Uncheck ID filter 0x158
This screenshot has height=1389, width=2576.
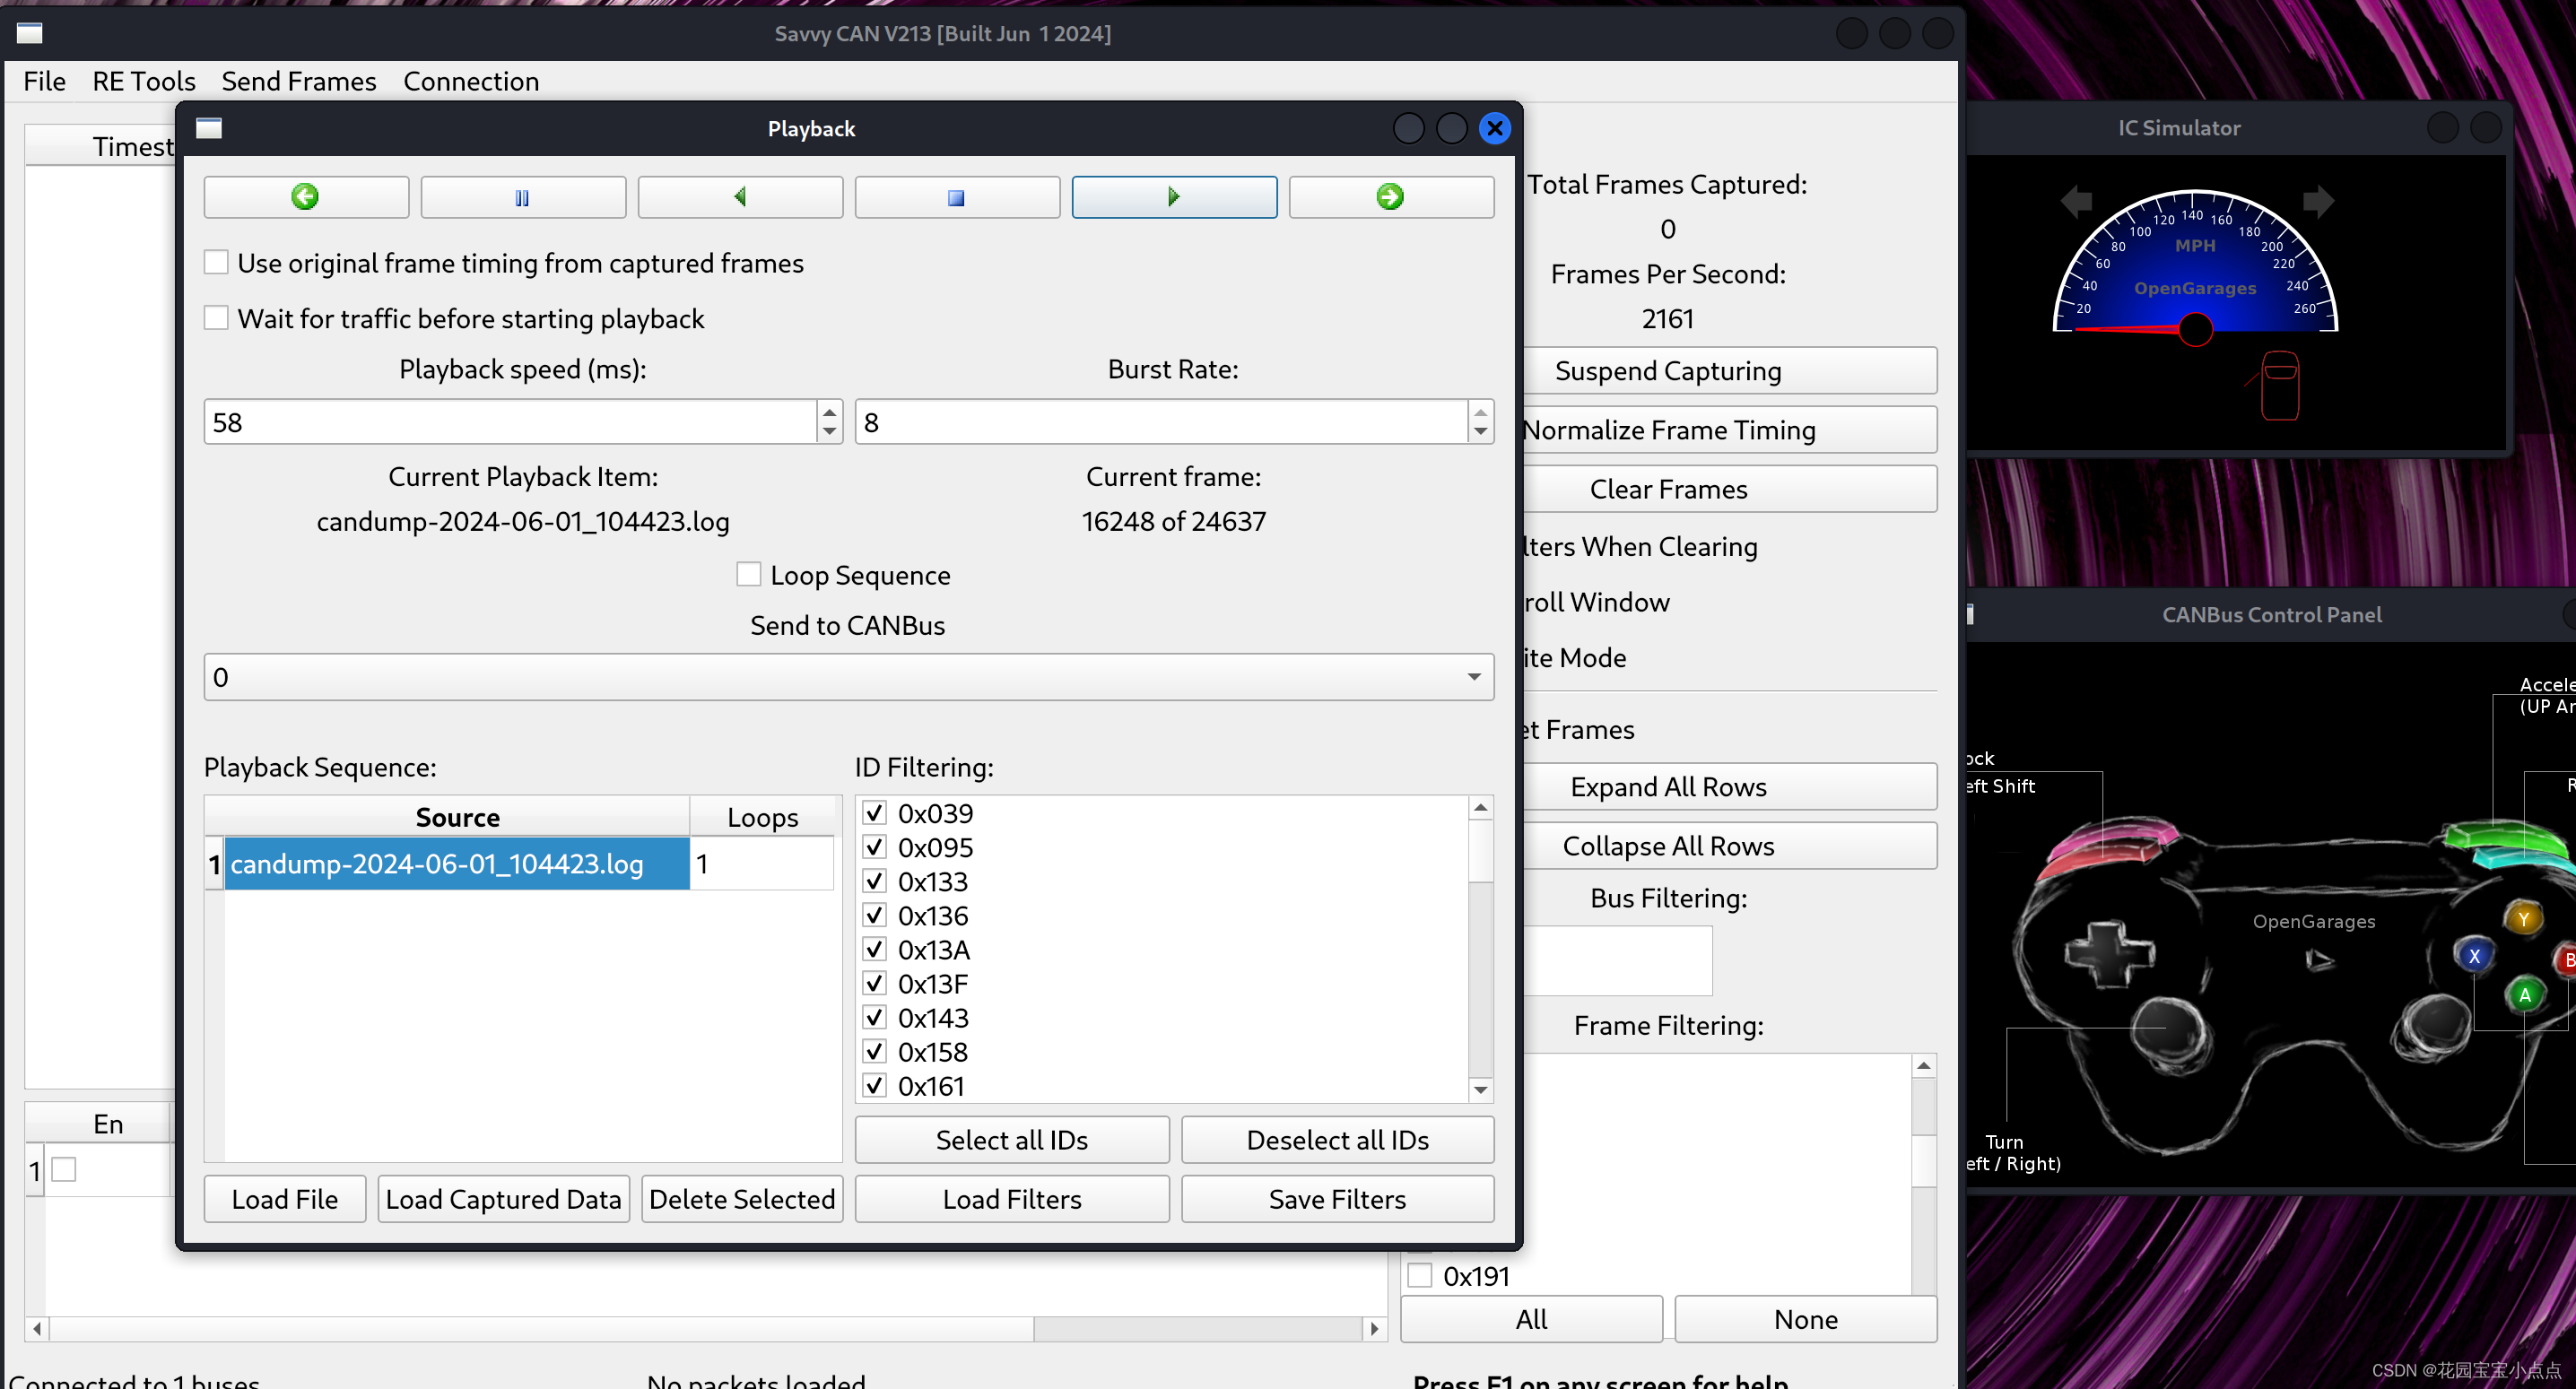pyautogui.click(x=875, y=1051)
